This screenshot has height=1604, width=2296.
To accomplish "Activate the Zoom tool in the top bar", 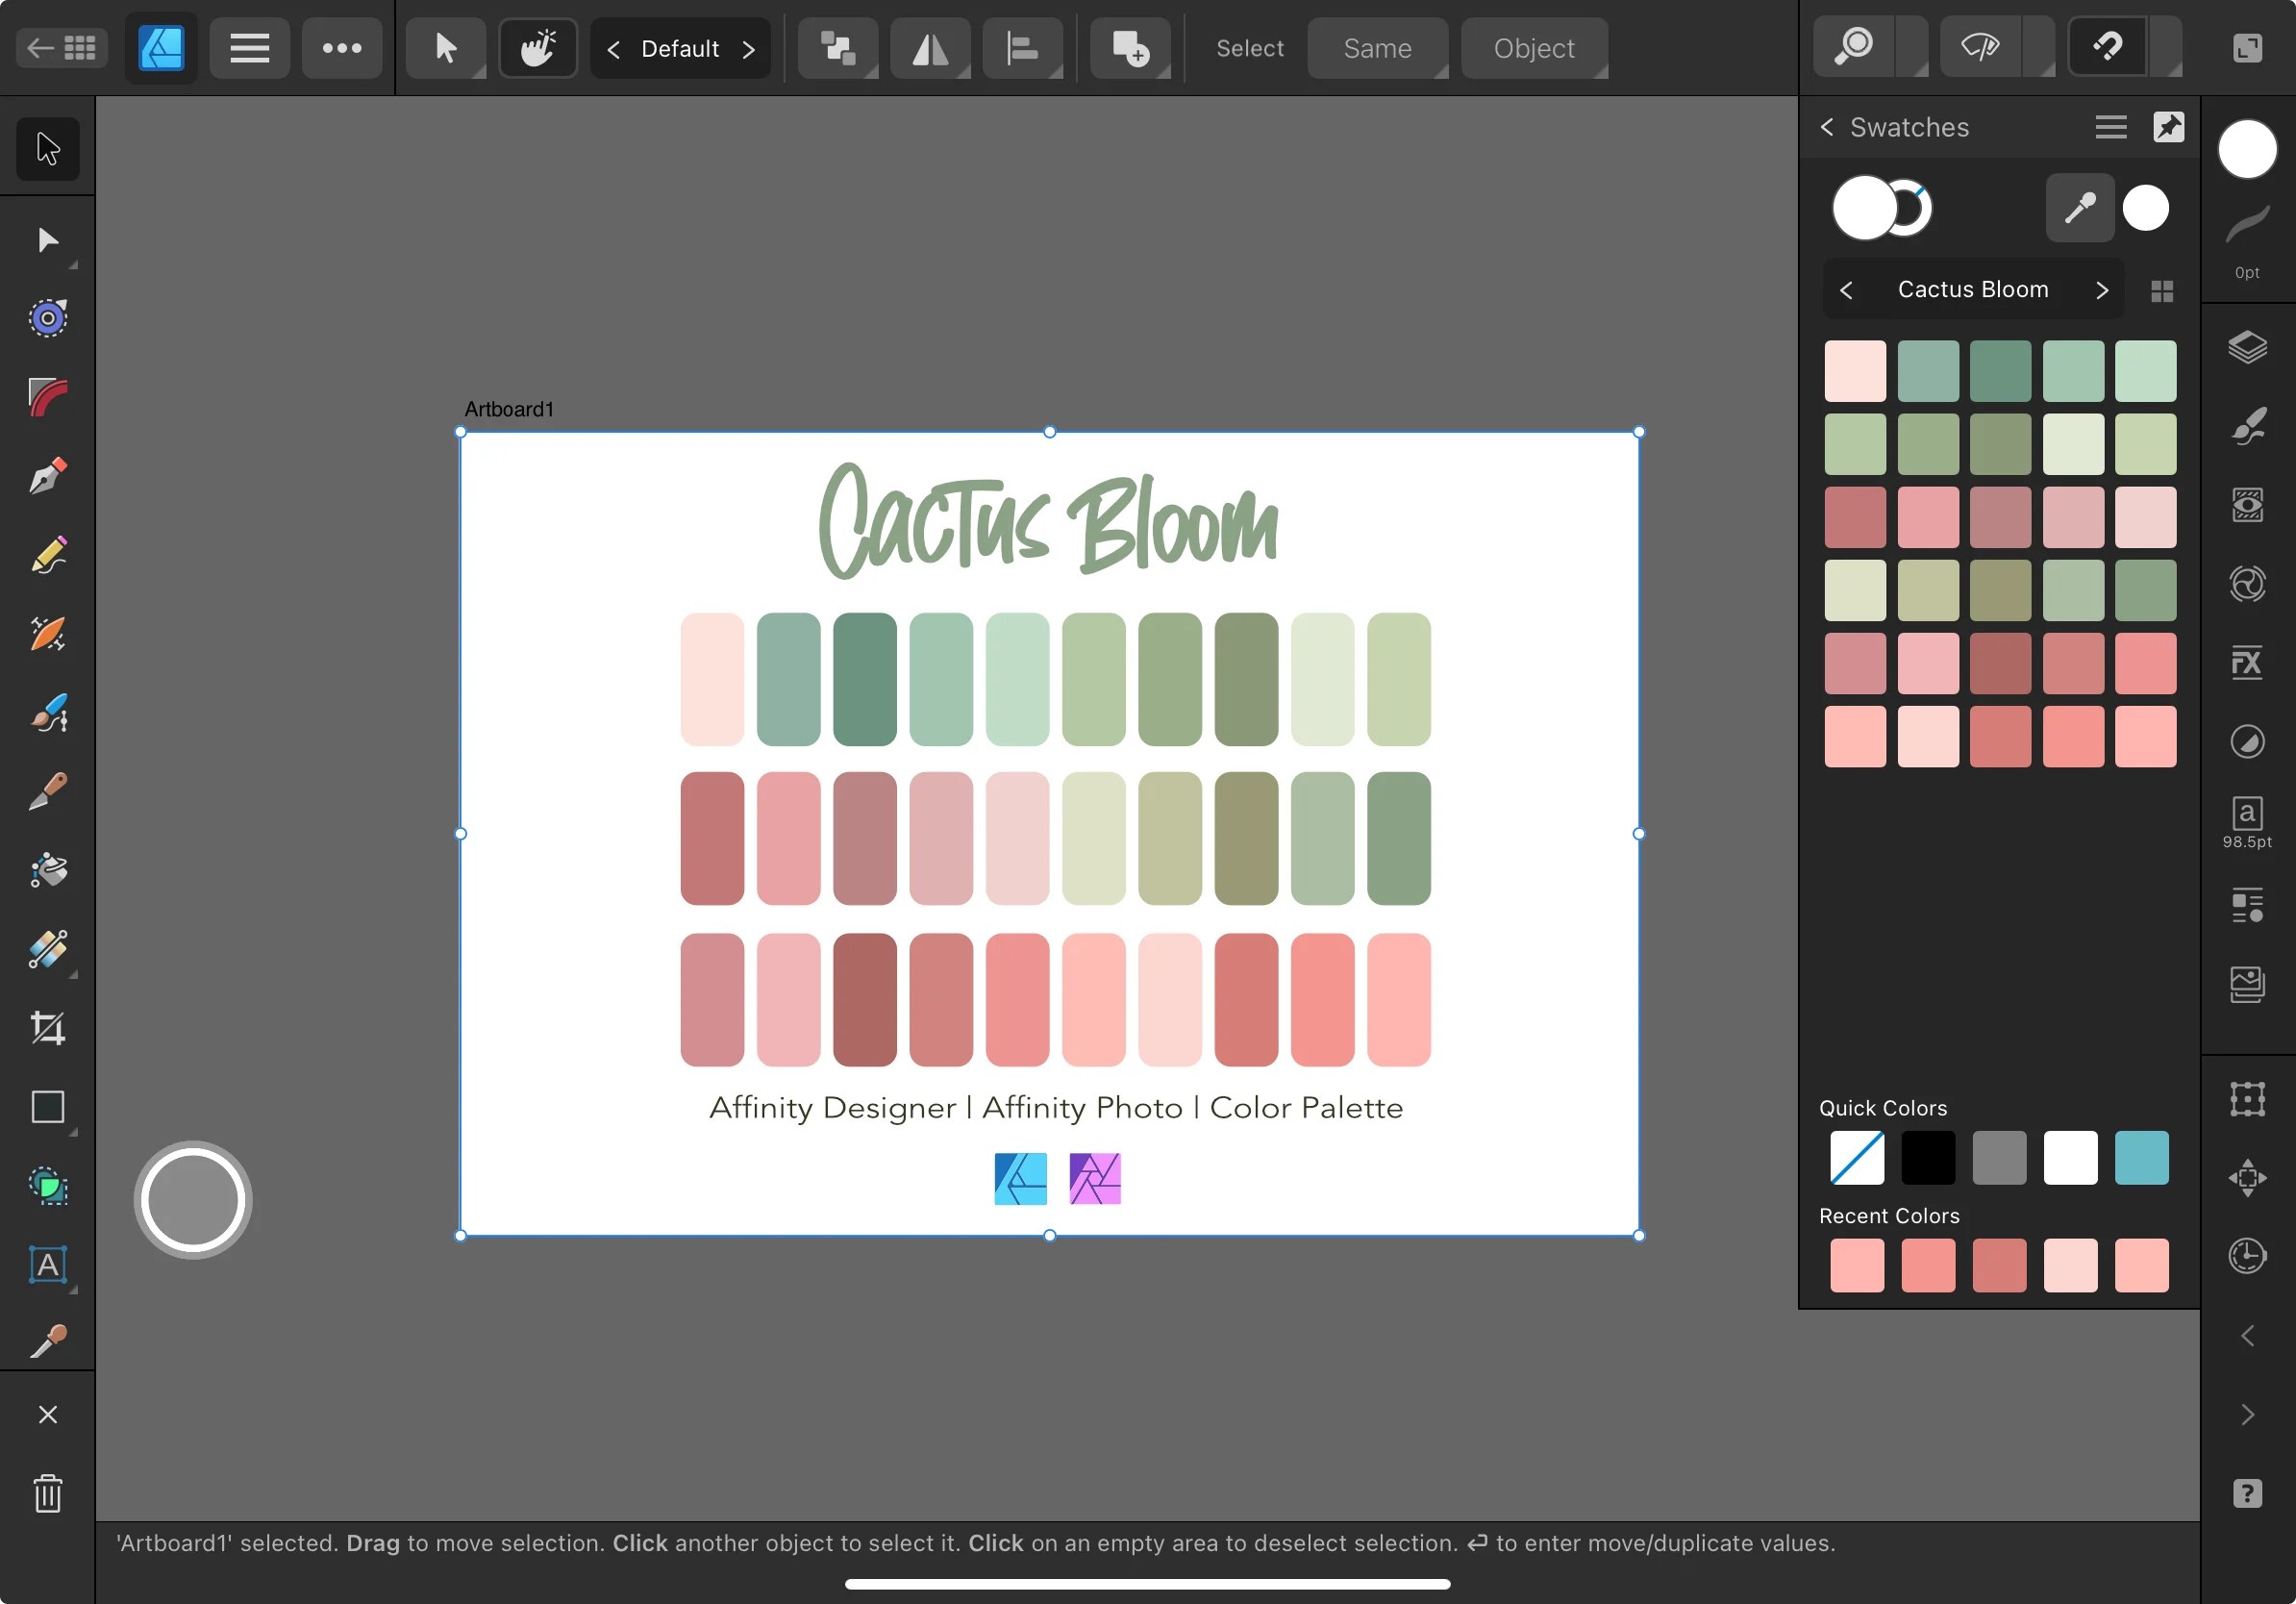I will [x=1855, y=46].
